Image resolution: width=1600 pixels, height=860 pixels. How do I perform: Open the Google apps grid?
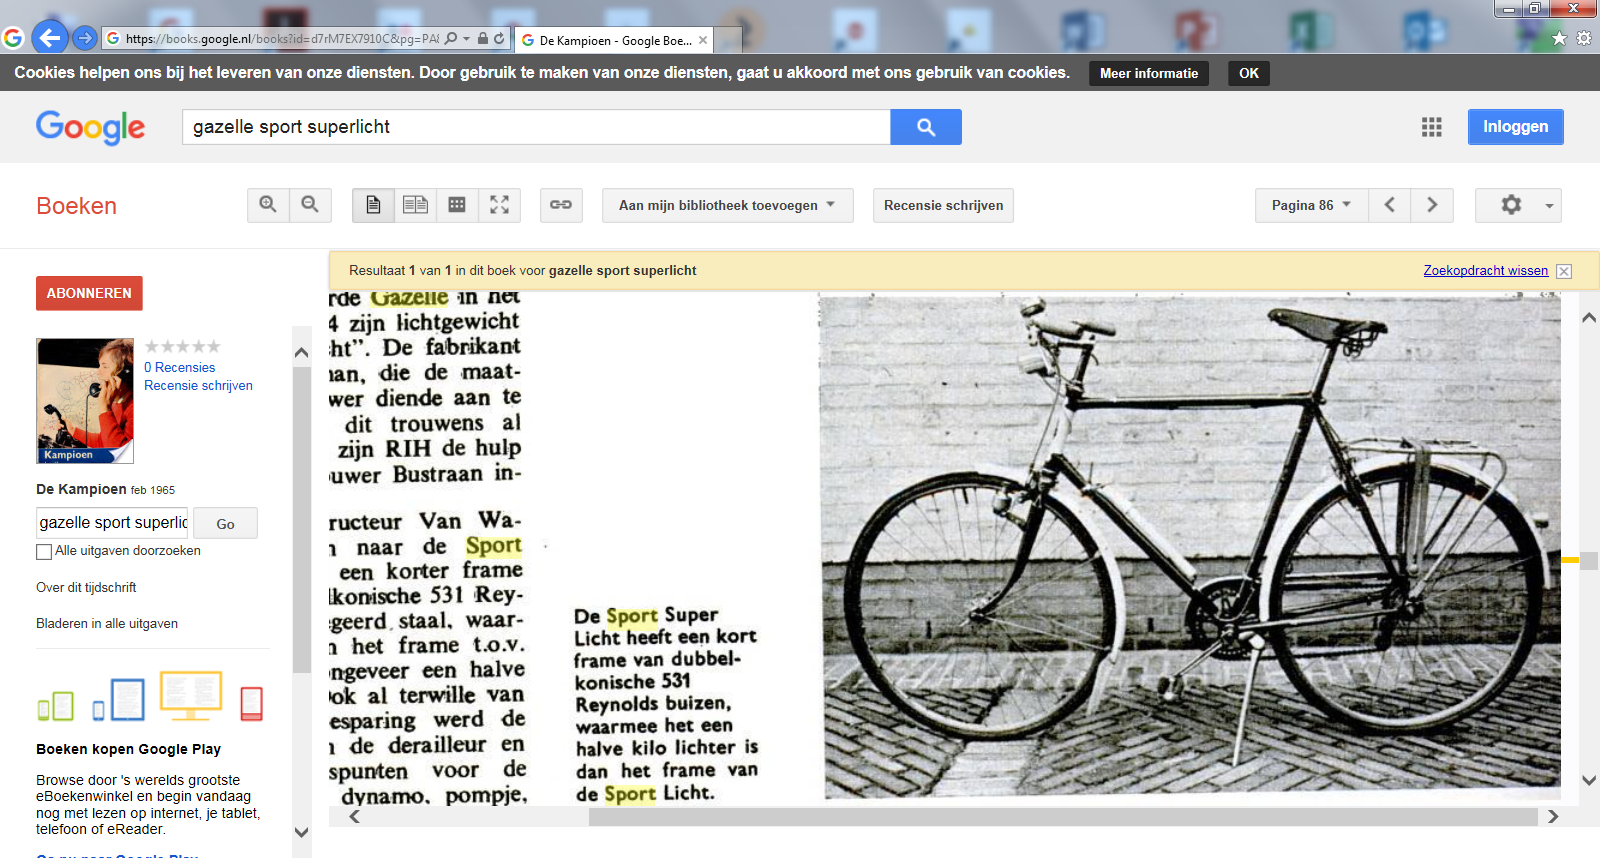pyautogui.click(x=1431, y=127)
